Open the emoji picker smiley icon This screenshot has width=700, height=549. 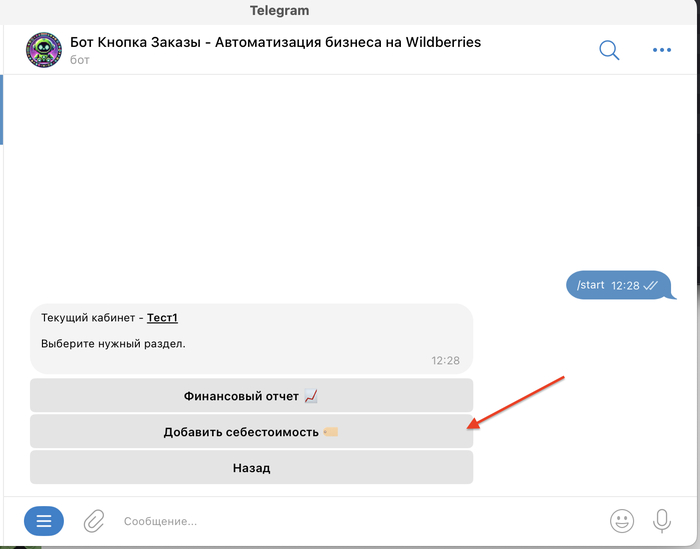click(622, 521)
